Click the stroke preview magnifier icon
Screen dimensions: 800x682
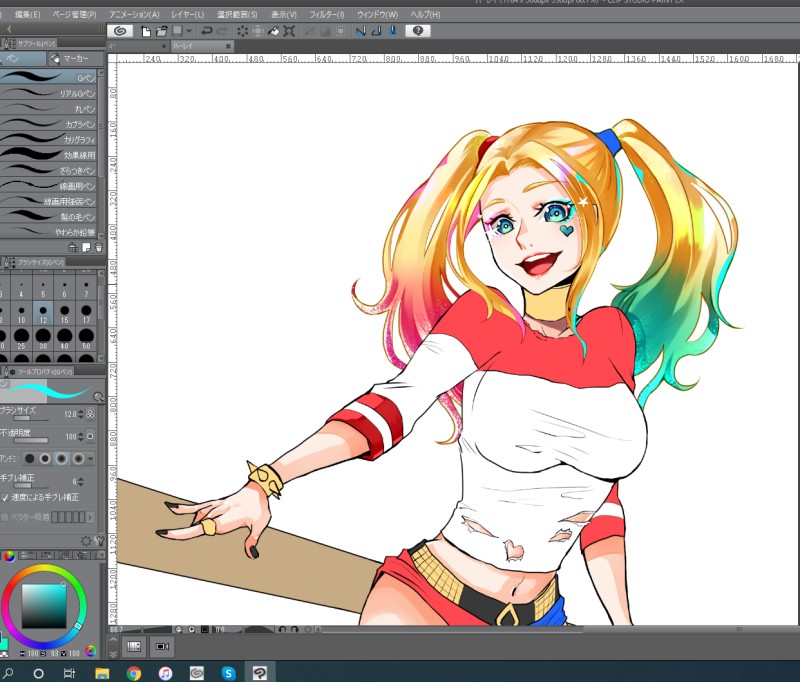coord(98,397)
